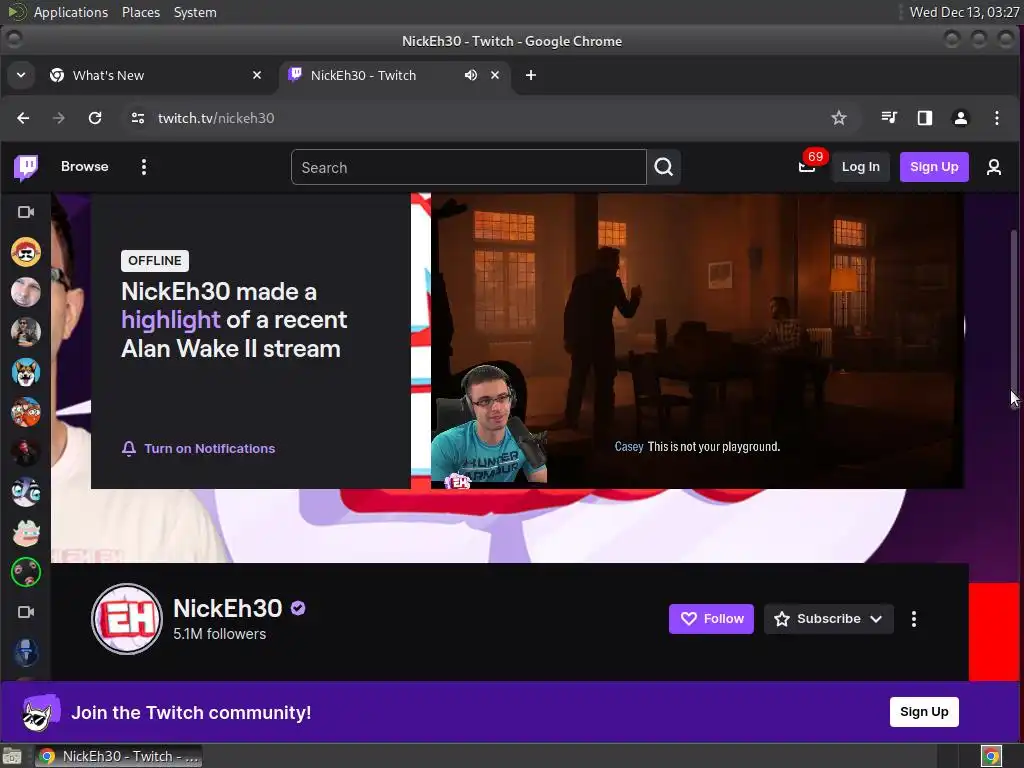The image size is (1024, 768).
Task: Open the notifications inbox showing 69
Action: pyautogui.click(x=808, y=167)
